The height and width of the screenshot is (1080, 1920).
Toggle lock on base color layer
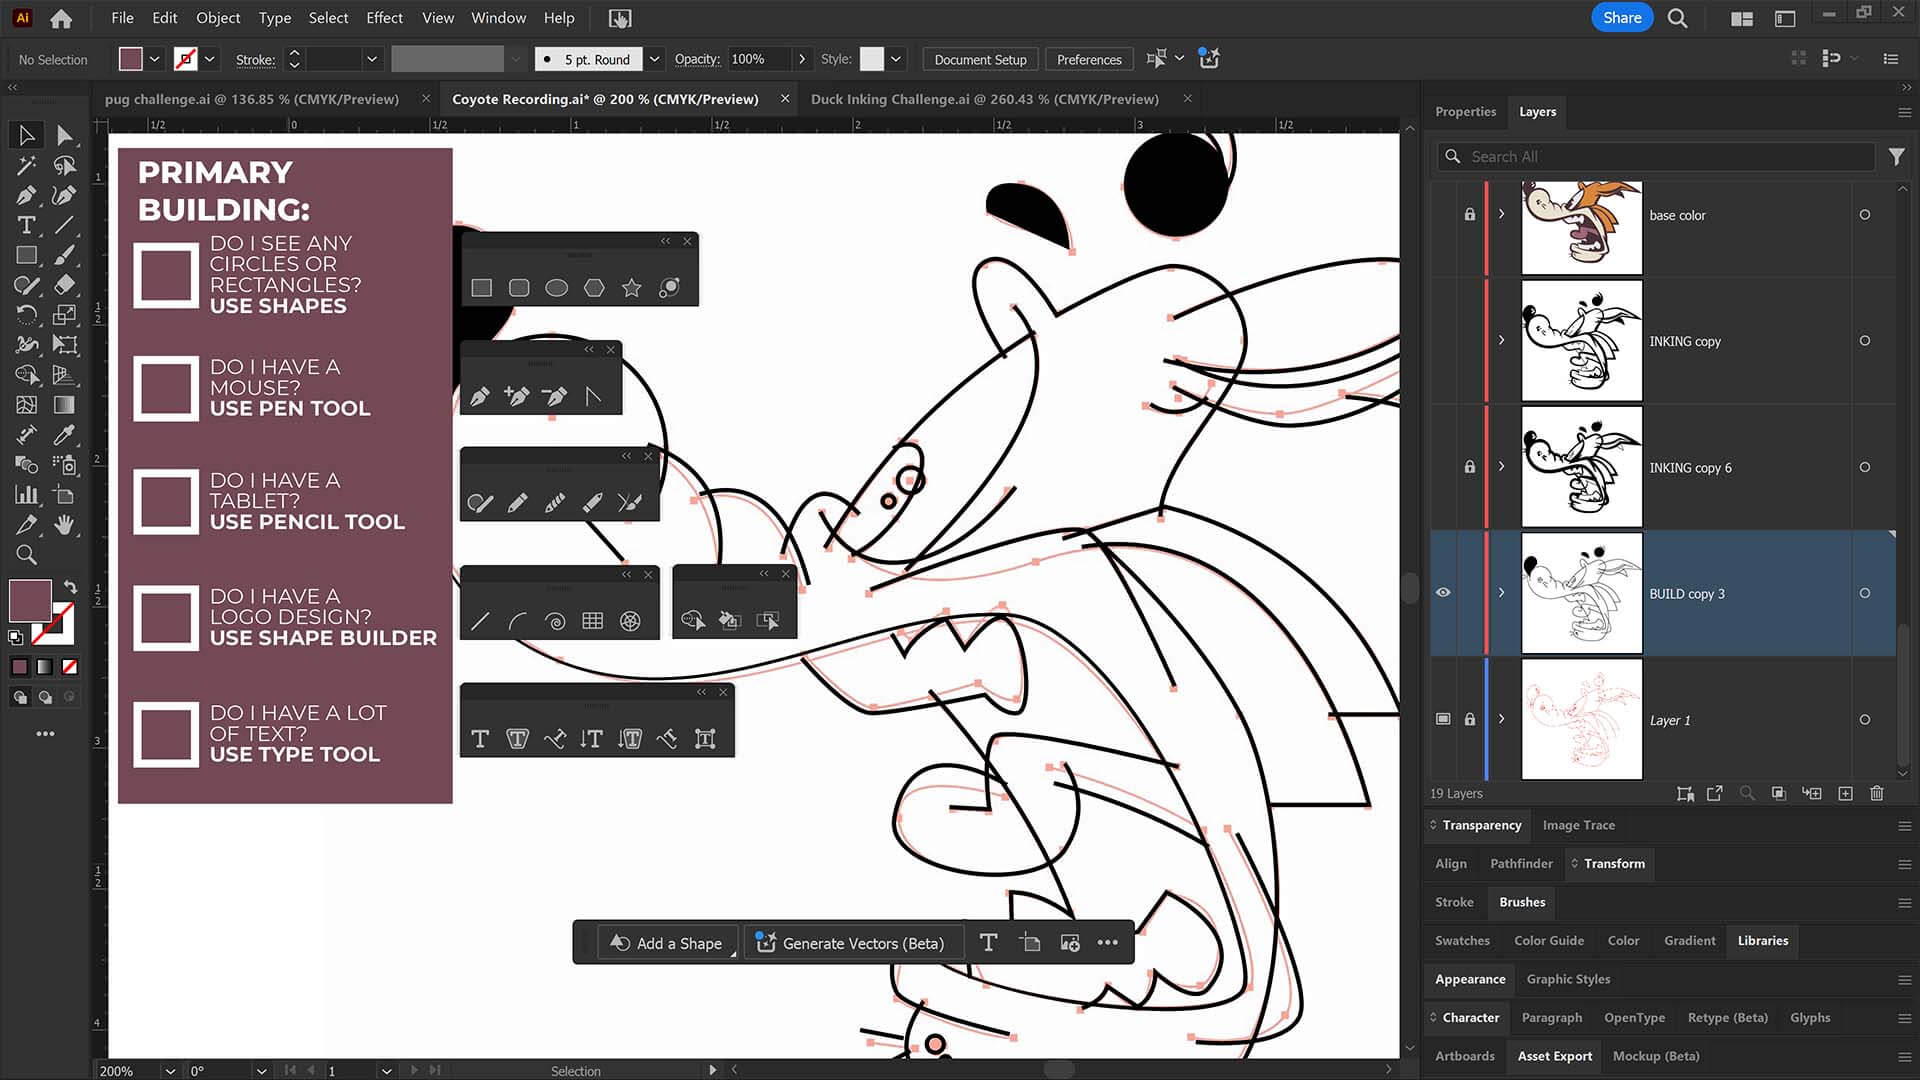click(x=1470, y=215)
